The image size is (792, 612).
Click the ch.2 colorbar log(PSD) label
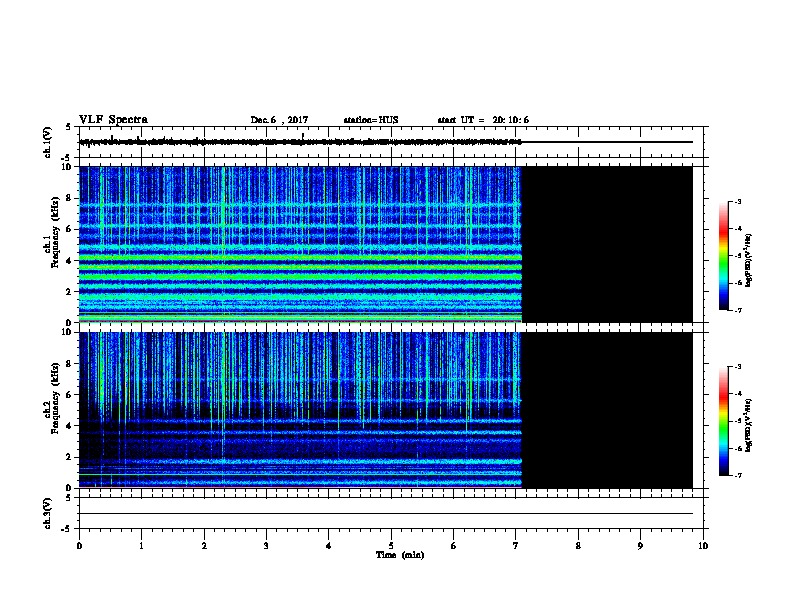[x=749, y=425]
